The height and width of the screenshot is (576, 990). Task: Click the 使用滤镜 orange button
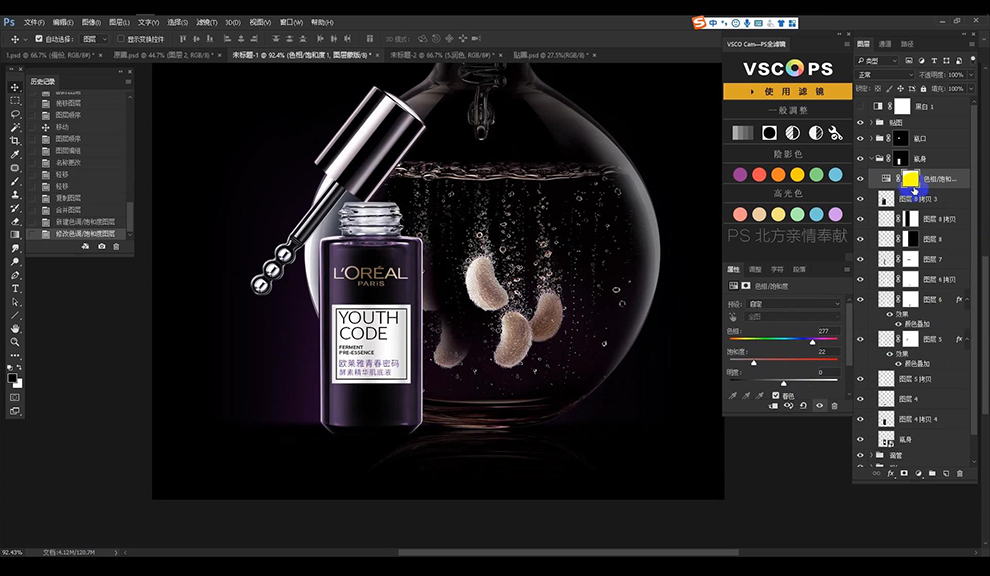(x=787, y=92)
